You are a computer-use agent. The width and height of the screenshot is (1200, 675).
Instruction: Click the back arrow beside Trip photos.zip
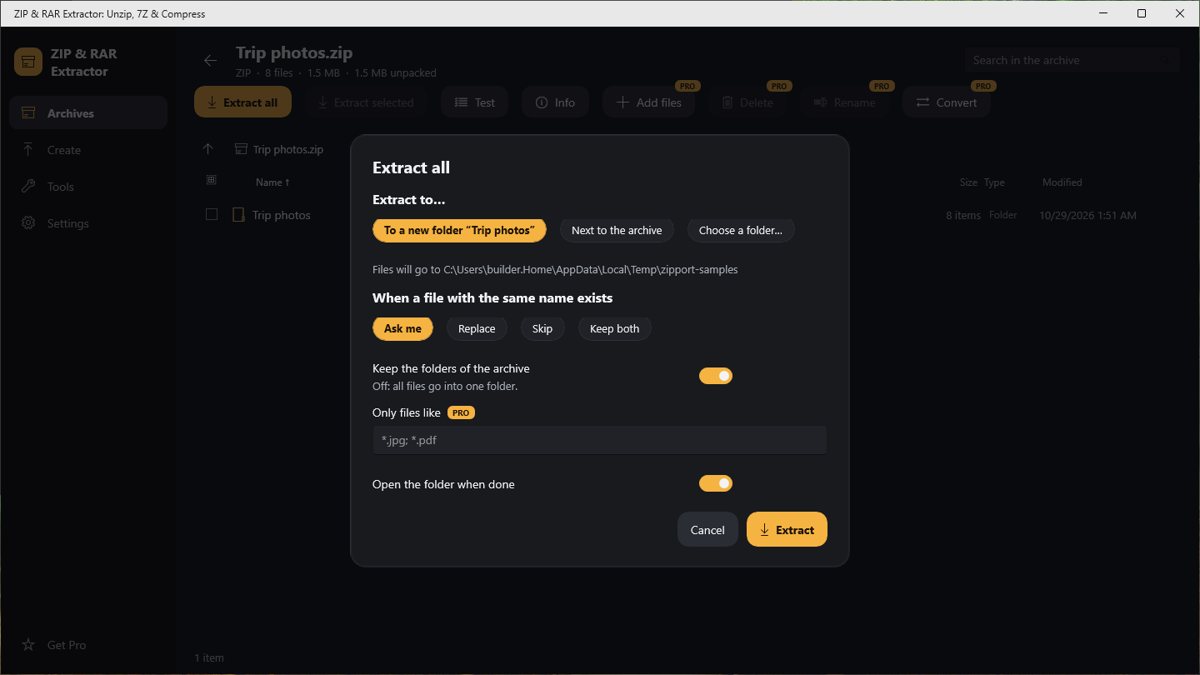(x=210, y=61)
